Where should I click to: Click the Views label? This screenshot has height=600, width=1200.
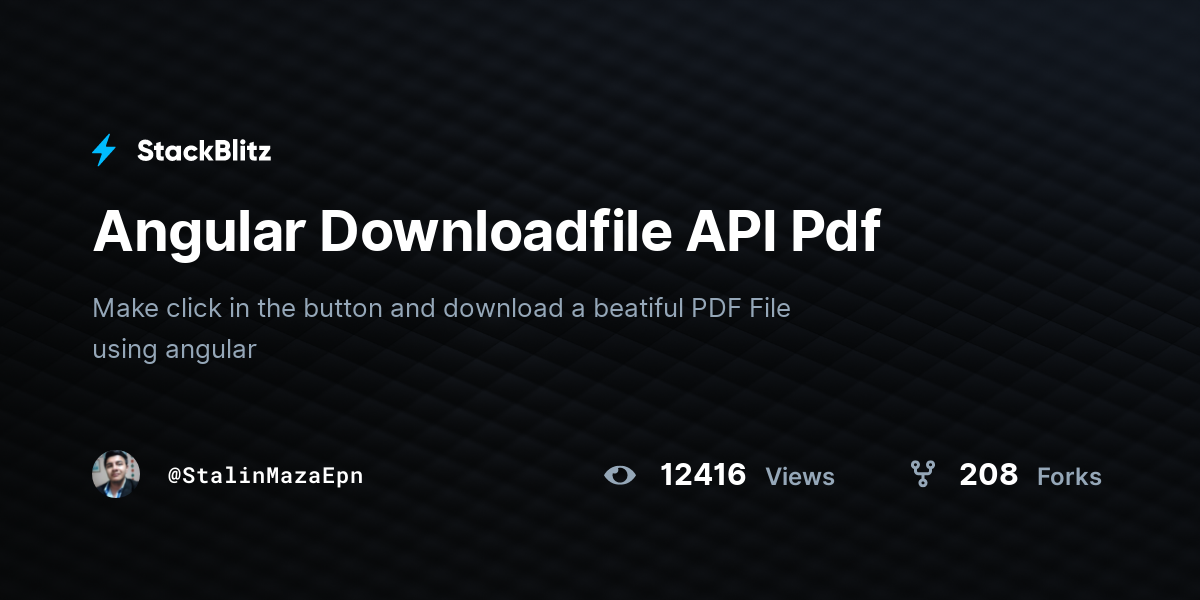800,476
